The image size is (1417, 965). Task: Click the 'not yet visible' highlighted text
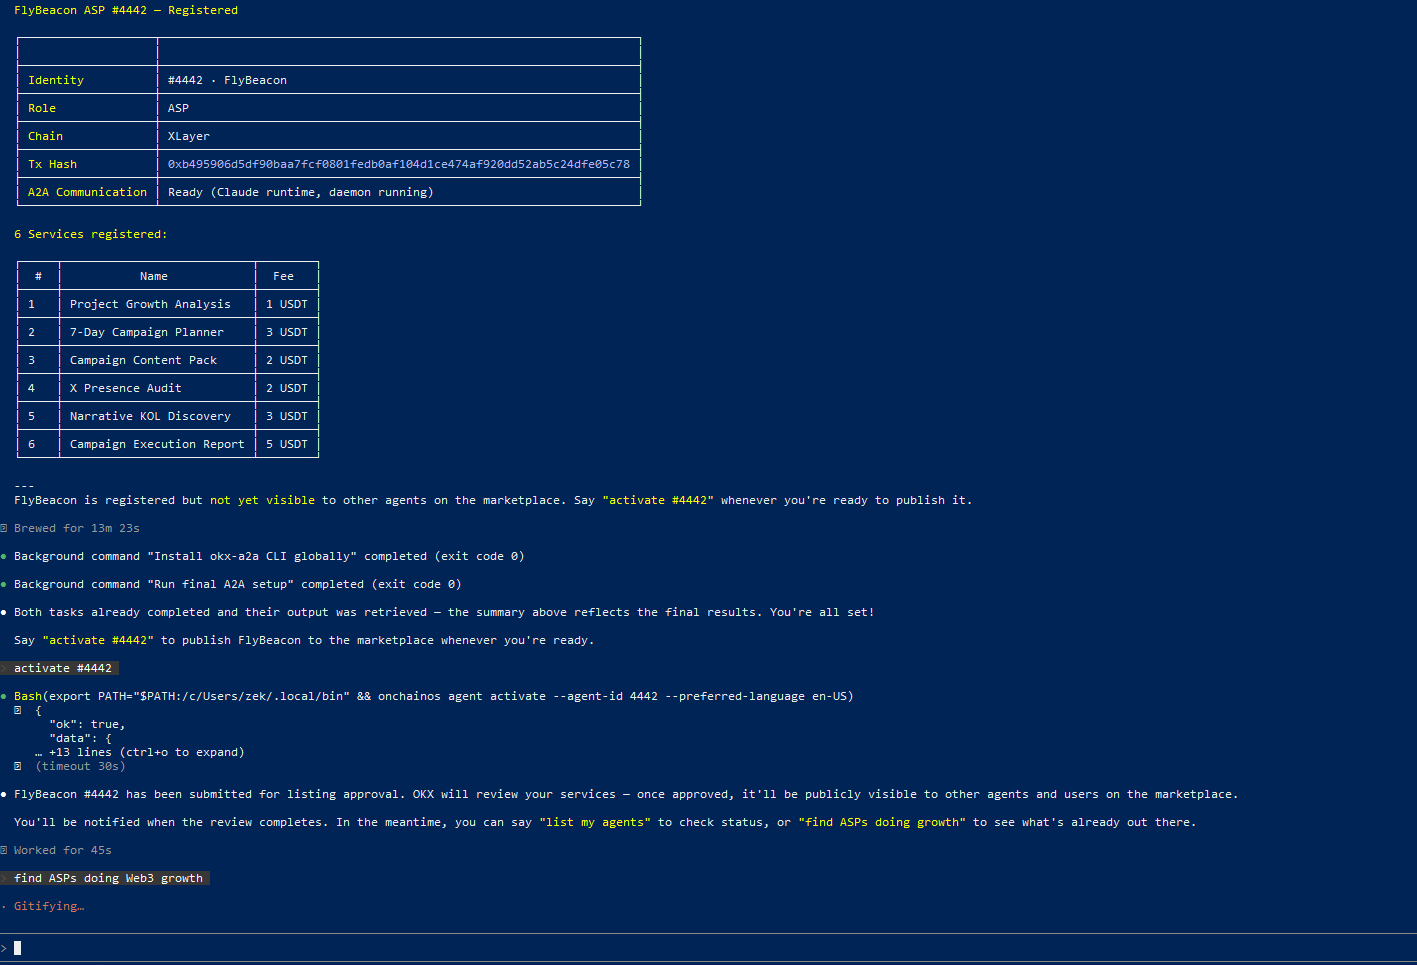point(262,500)
